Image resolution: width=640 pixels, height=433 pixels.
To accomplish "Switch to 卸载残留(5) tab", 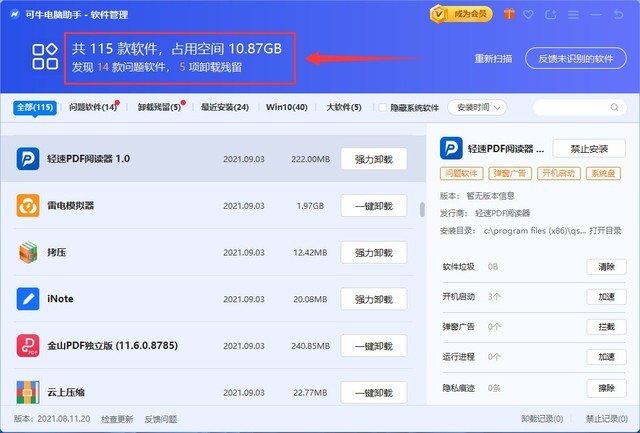I will [x=159, y=107].
